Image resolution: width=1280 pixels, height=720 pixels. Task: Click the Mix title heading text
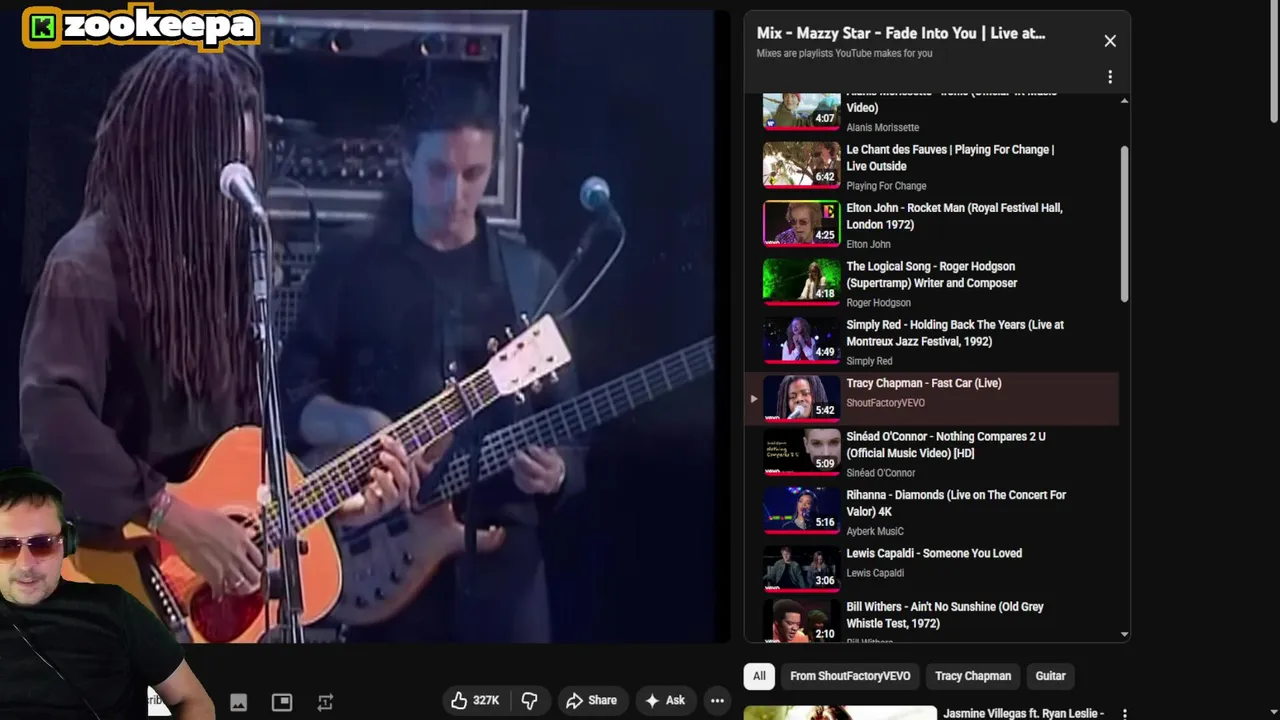click(901, 33)
